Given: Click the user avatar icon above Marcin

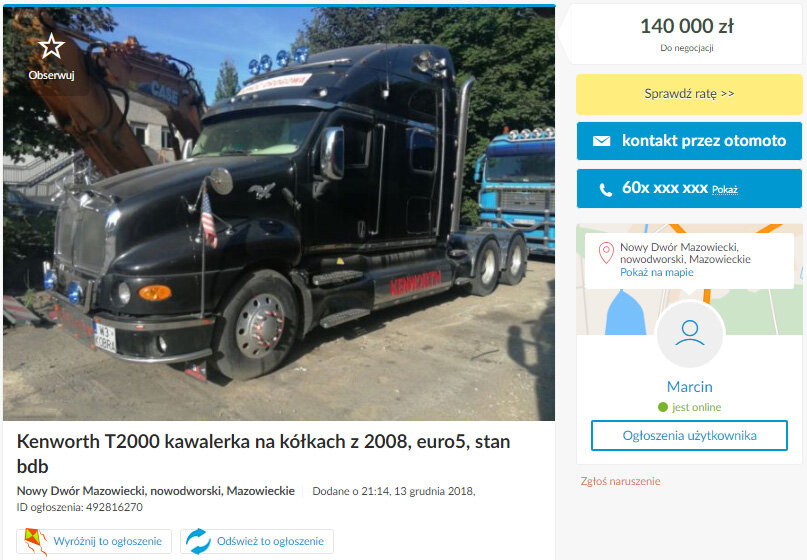Looking at the screenshot, I should [x=690, y=334].
